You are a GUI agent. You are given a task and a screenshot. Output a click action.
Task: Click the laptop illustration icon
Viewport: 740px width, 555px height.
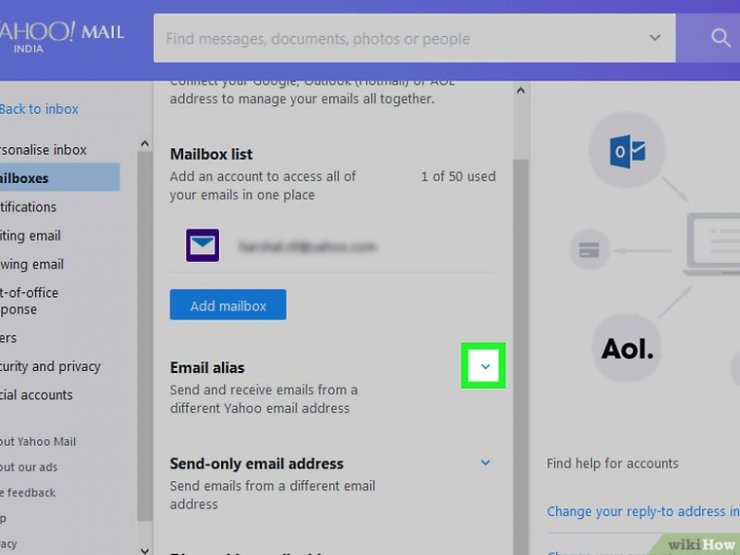click(712, 244)
